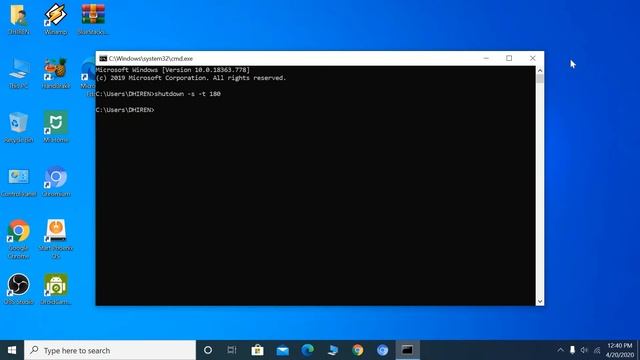
Task: Click the '(c) 2019 Microsoft Corporation' line
Action: click(191, 78)
